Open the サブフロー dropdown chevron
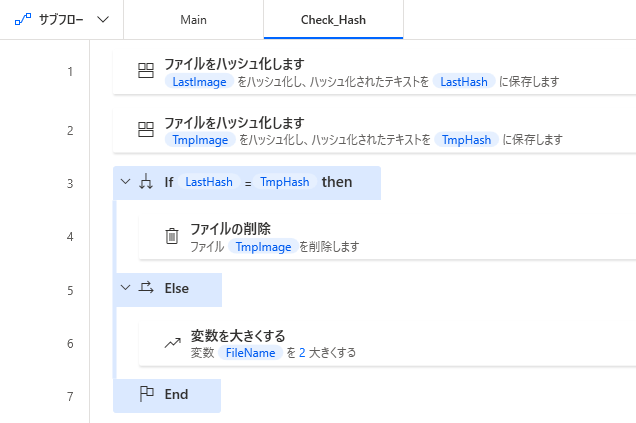The height and width of the screenshot is (423, 636). coord(104,20)
